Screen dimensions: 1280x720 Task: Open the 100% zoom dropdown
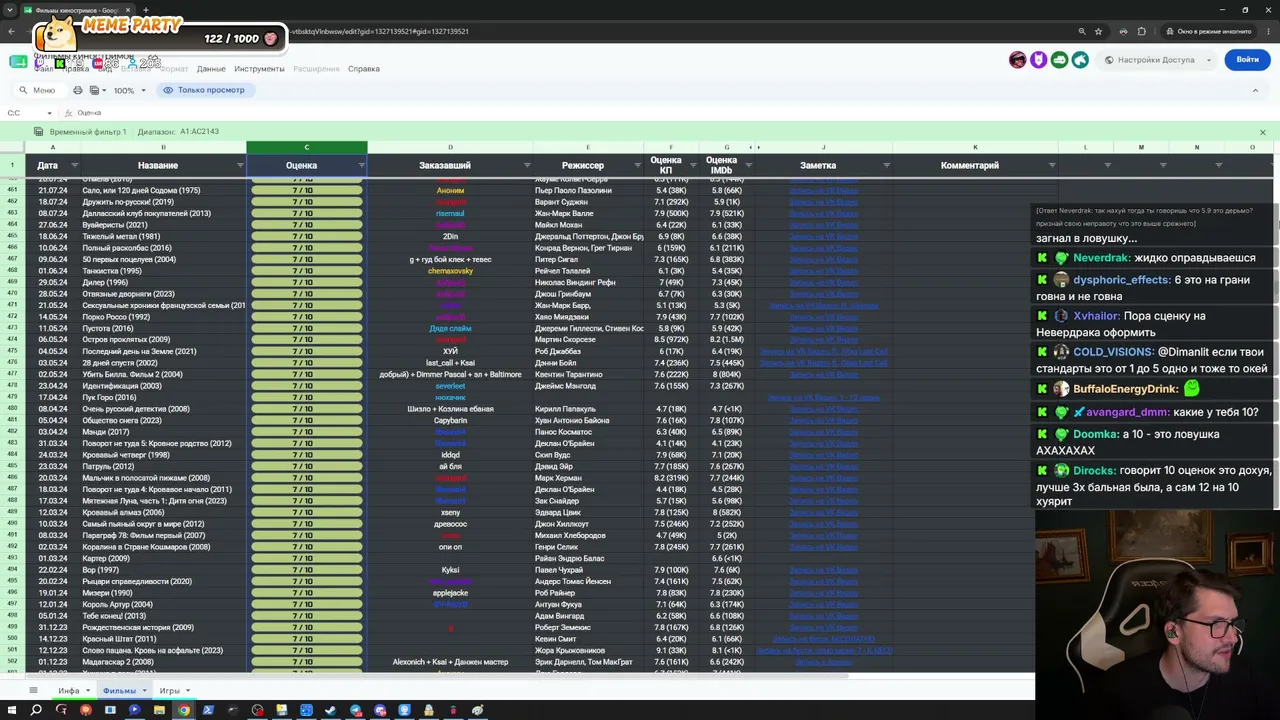128,90
